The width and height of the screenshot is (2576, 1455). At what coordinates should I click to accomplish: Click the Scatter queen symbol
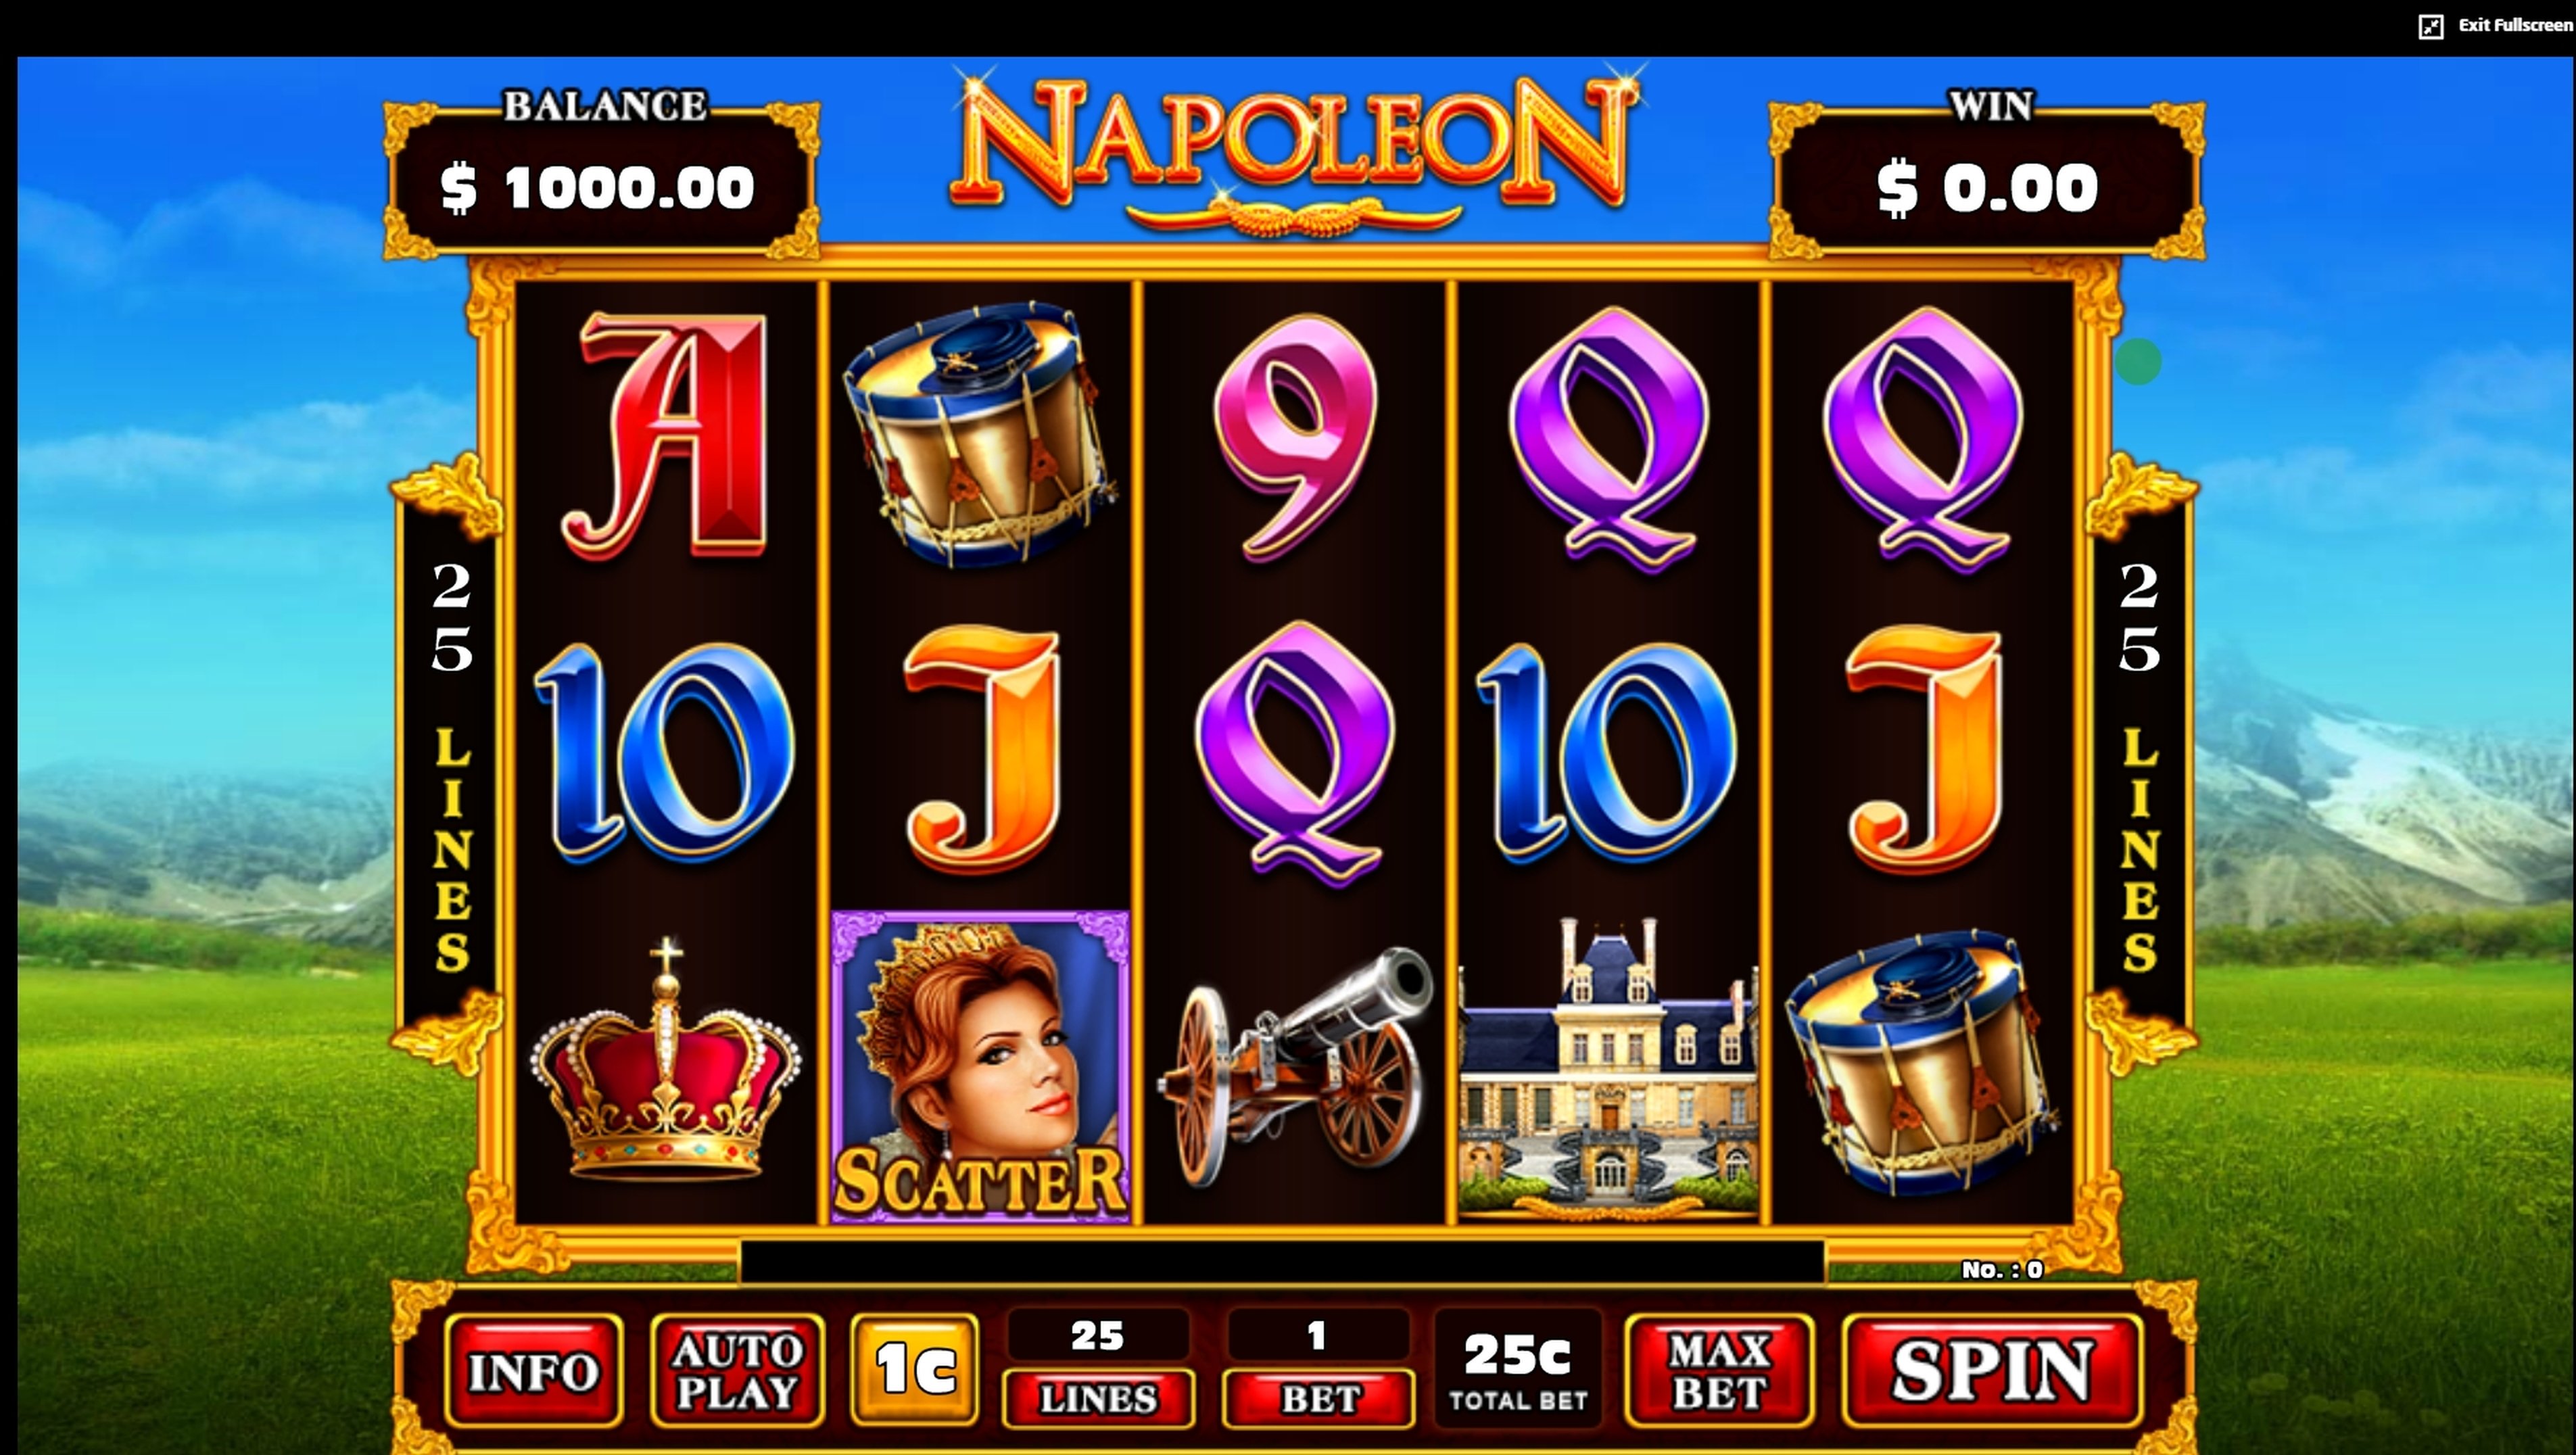980,1066
